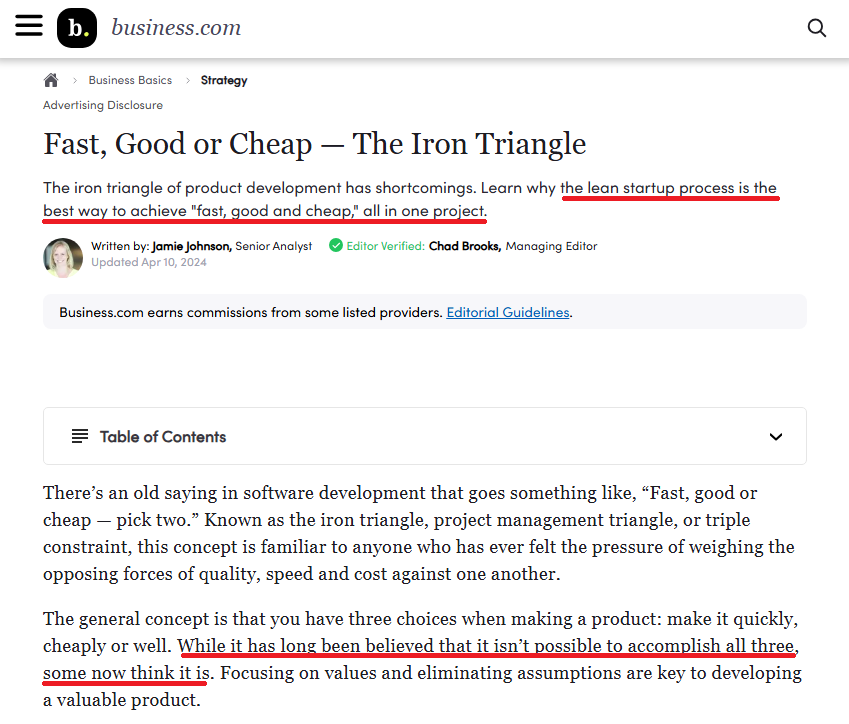The width and height of the screenshot is (849, 724).
Task: Go to home via breadcrumb house icon
Action: [51, 80]
